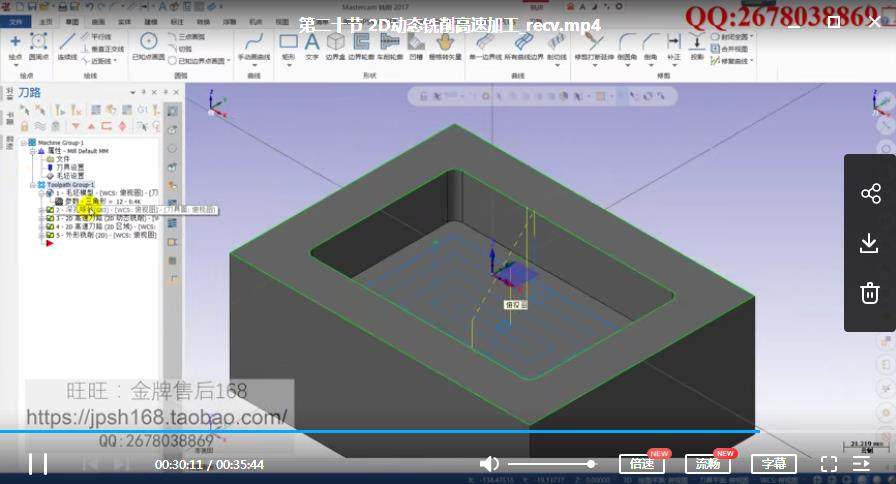Toggle checkmark on operation 4 2D区域
The width and height of the screenshot is (896, 484).
pos(50,226)
